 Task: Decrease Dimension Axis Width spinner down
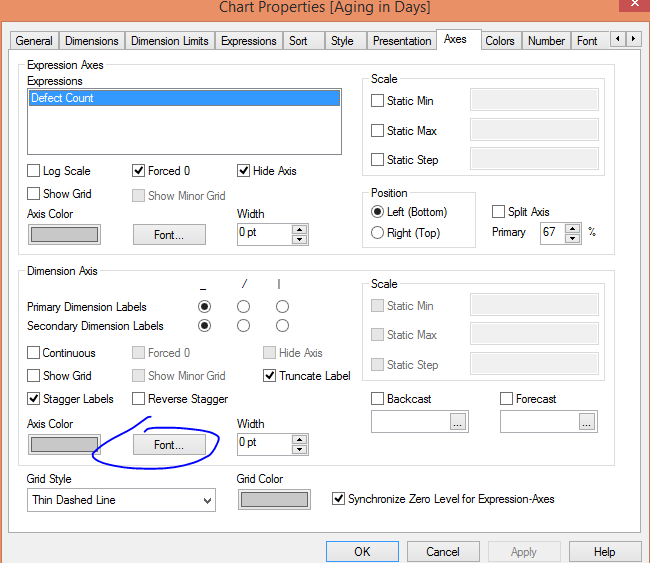pyautogui.click(x=299, y=449)
